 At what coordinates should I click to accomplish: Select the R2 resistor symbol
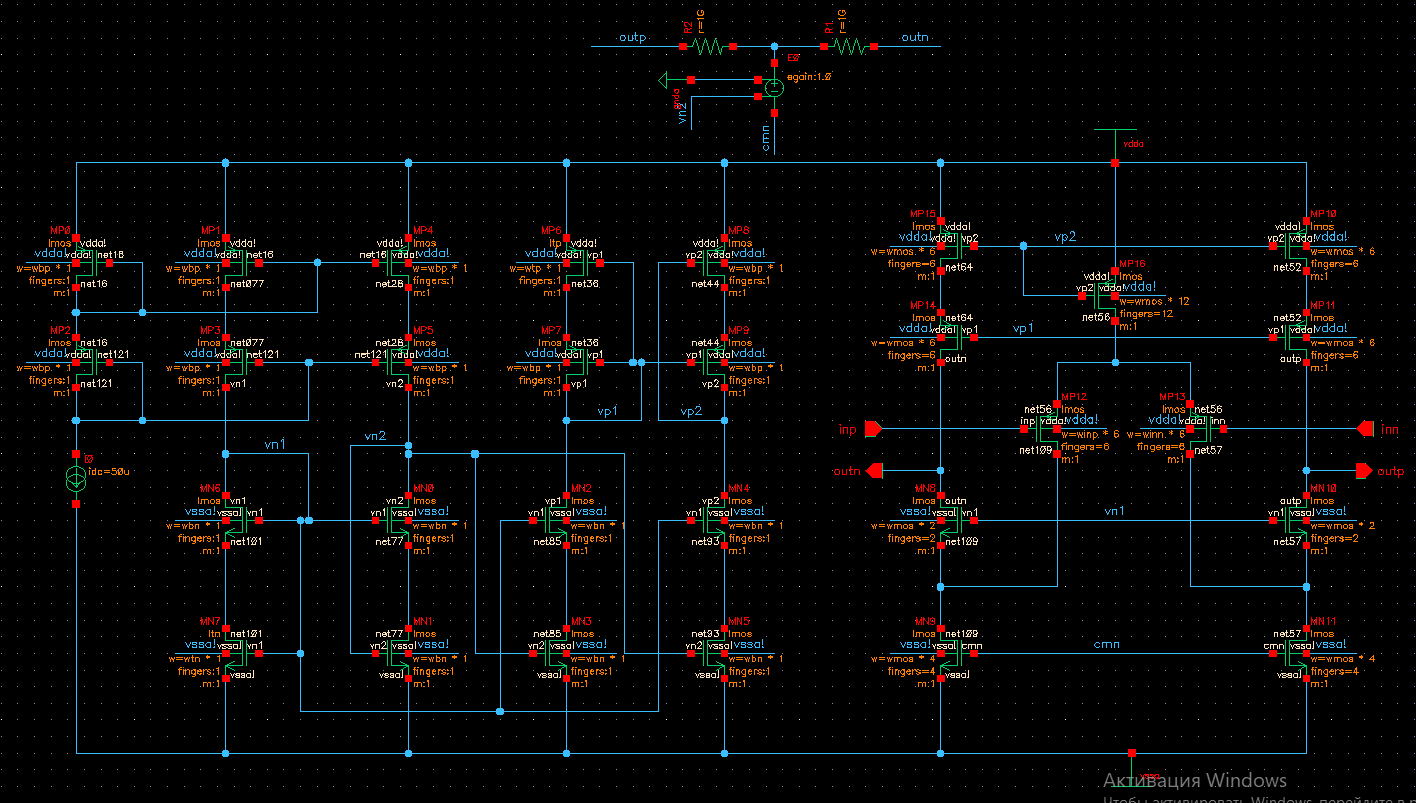(x=709, y=46)
